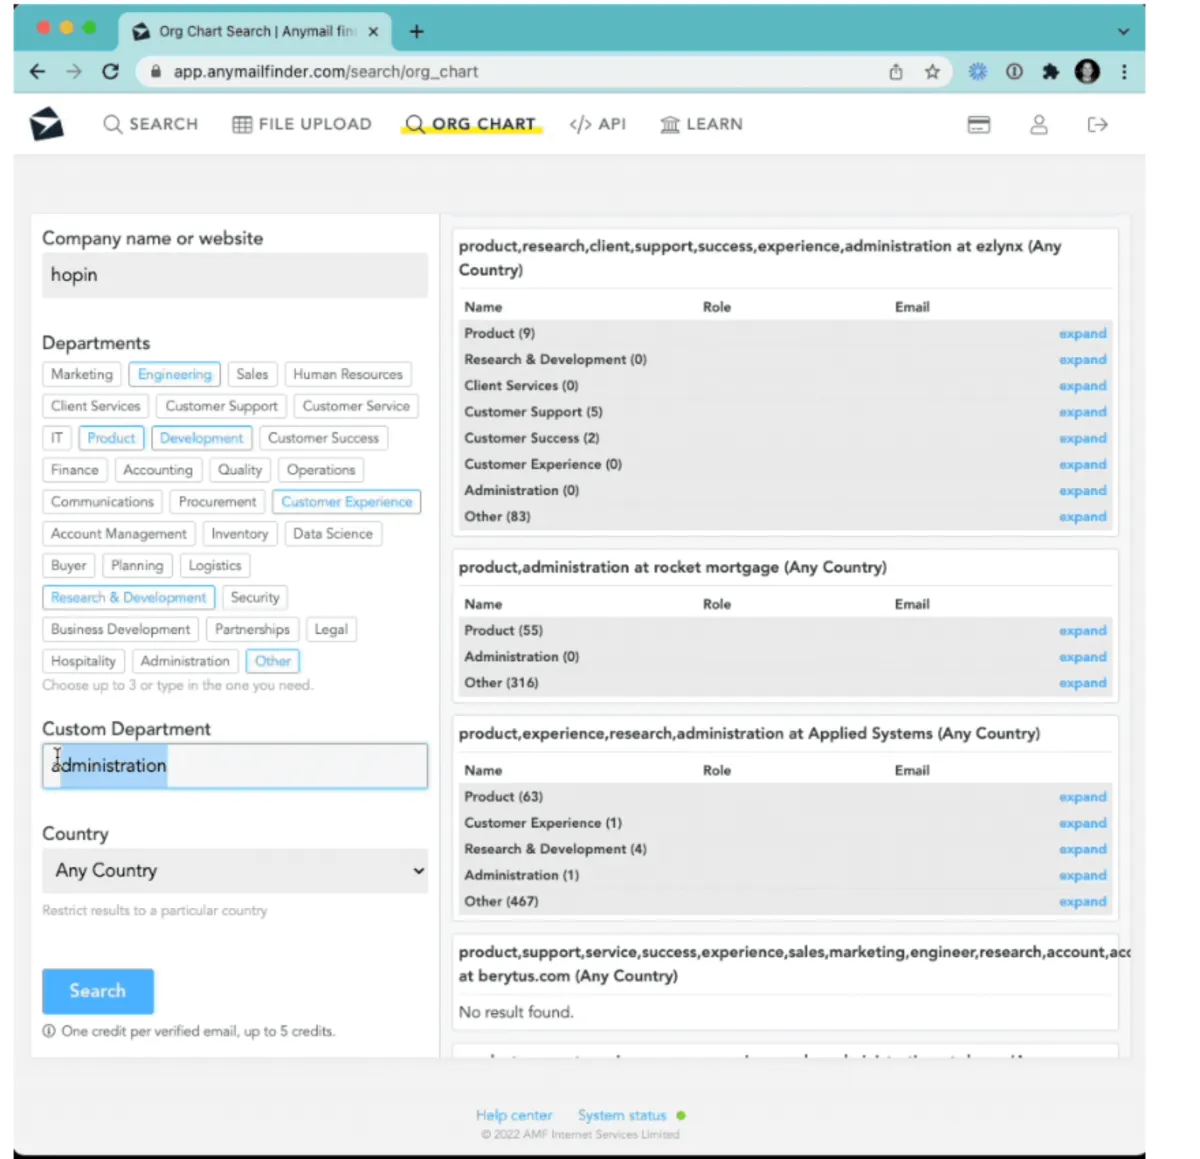
Task: Click the one credit info icon
Action: pos(49,1031)
